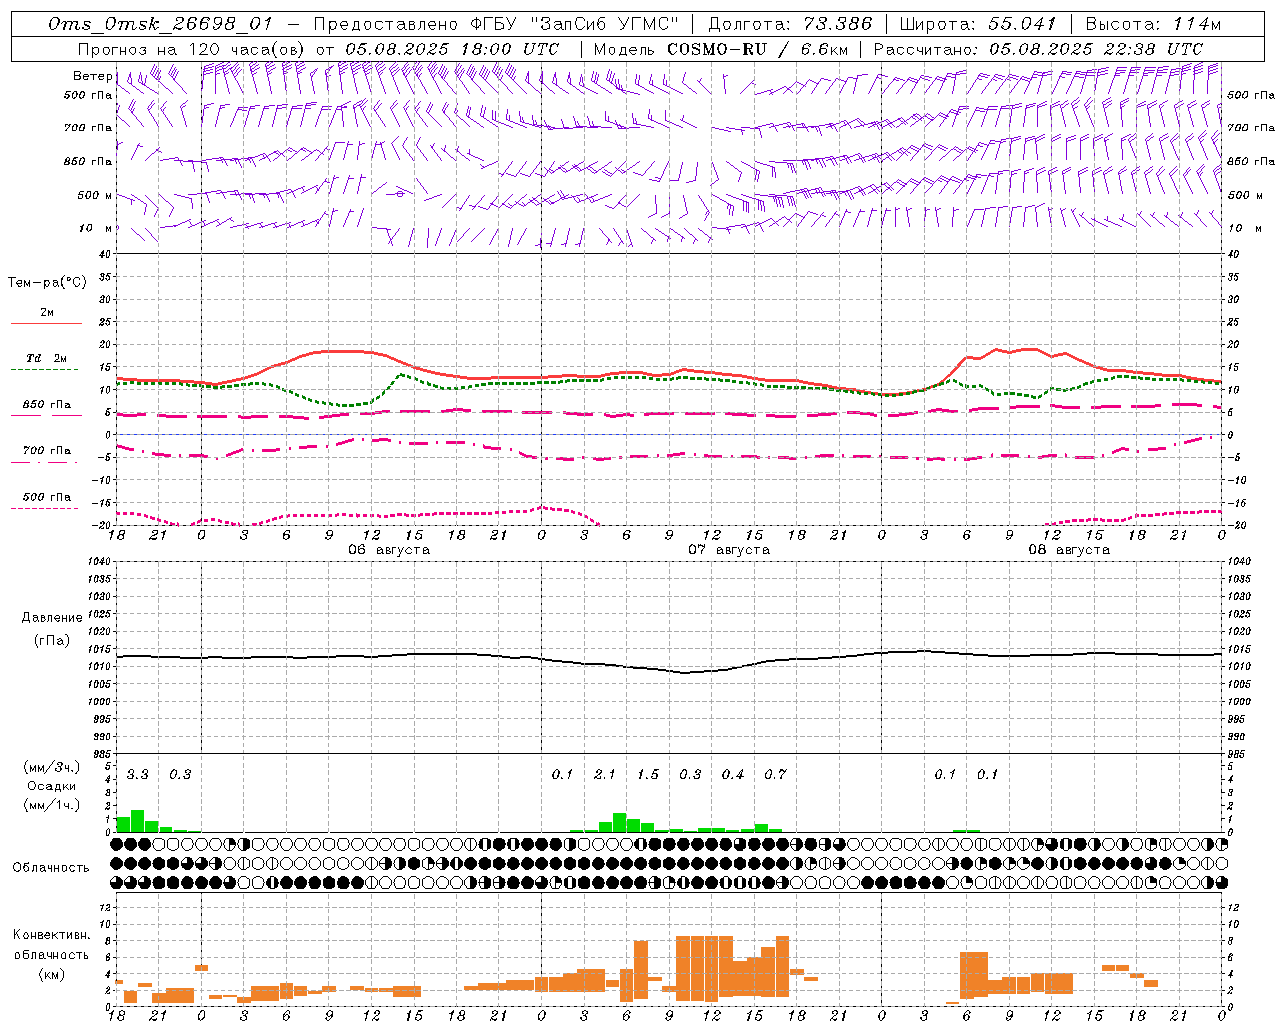The image size is (1280, 1024).
Task: Click the Долгота: 73.386 value
Action: click(x=790, y=24)
